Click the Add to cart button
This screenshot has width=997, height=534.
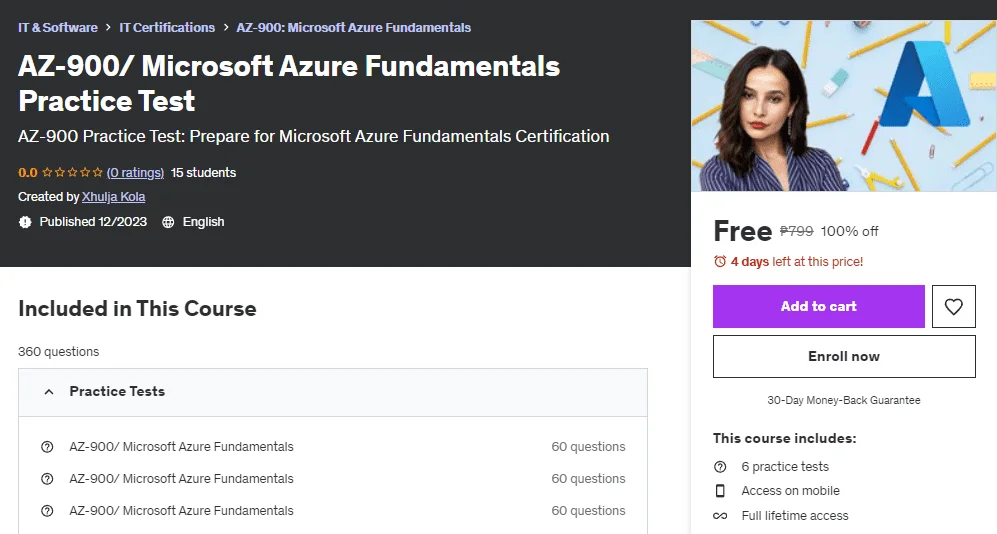818,306
